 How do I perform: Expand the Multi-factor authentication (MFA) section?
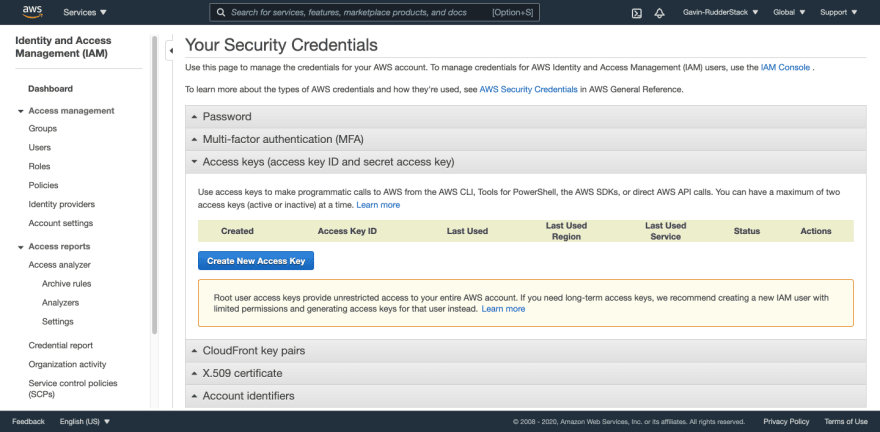269,139
